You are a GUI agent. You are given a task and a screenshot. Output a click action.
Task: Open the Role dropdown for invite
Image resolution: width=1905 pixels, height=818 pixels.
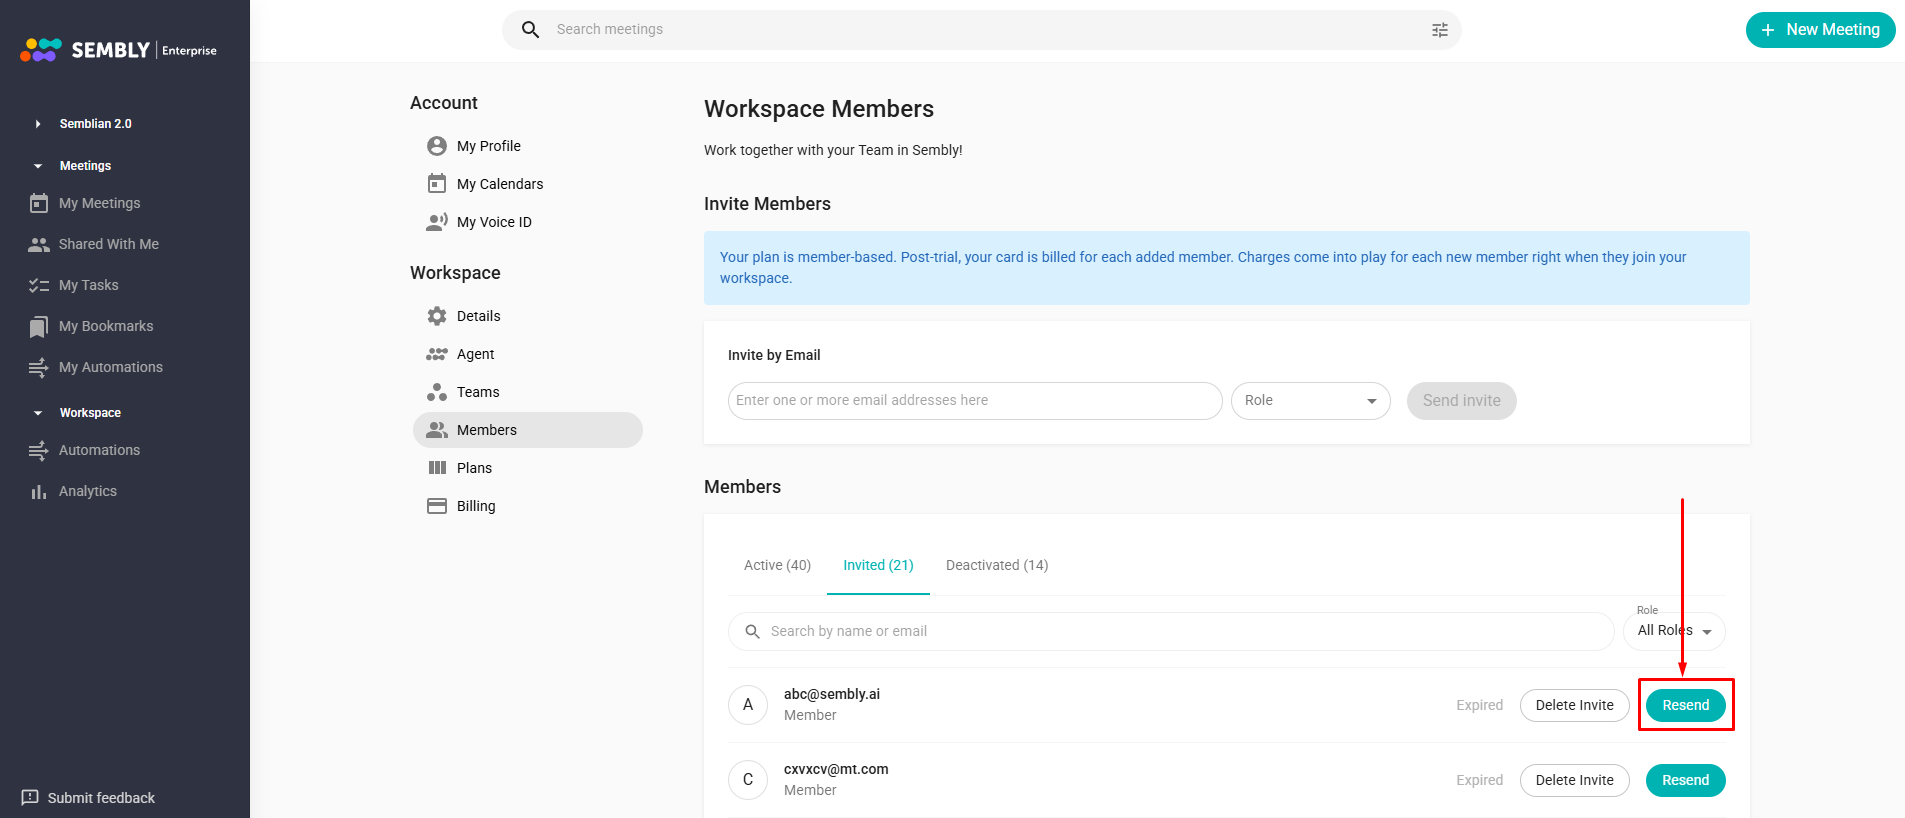click(x=1311, y=401)
